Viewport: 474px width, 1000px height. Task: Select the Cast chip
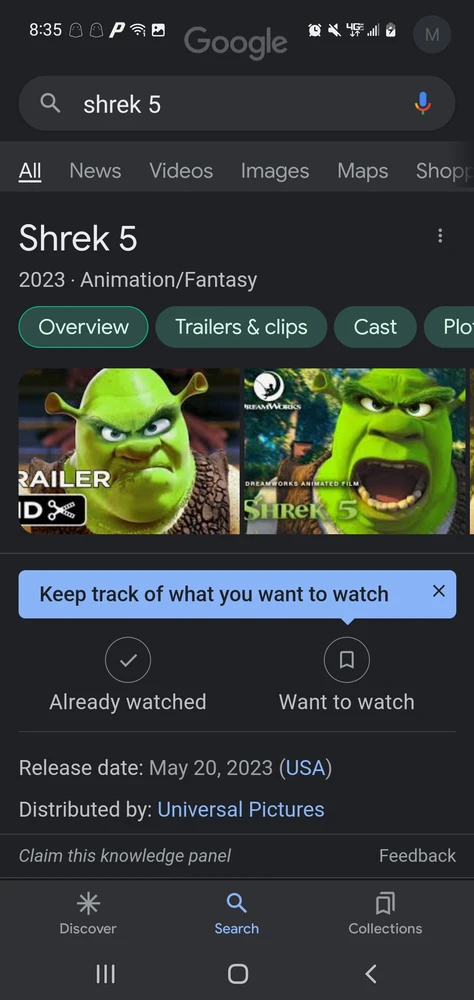click(x=375, y=327)
